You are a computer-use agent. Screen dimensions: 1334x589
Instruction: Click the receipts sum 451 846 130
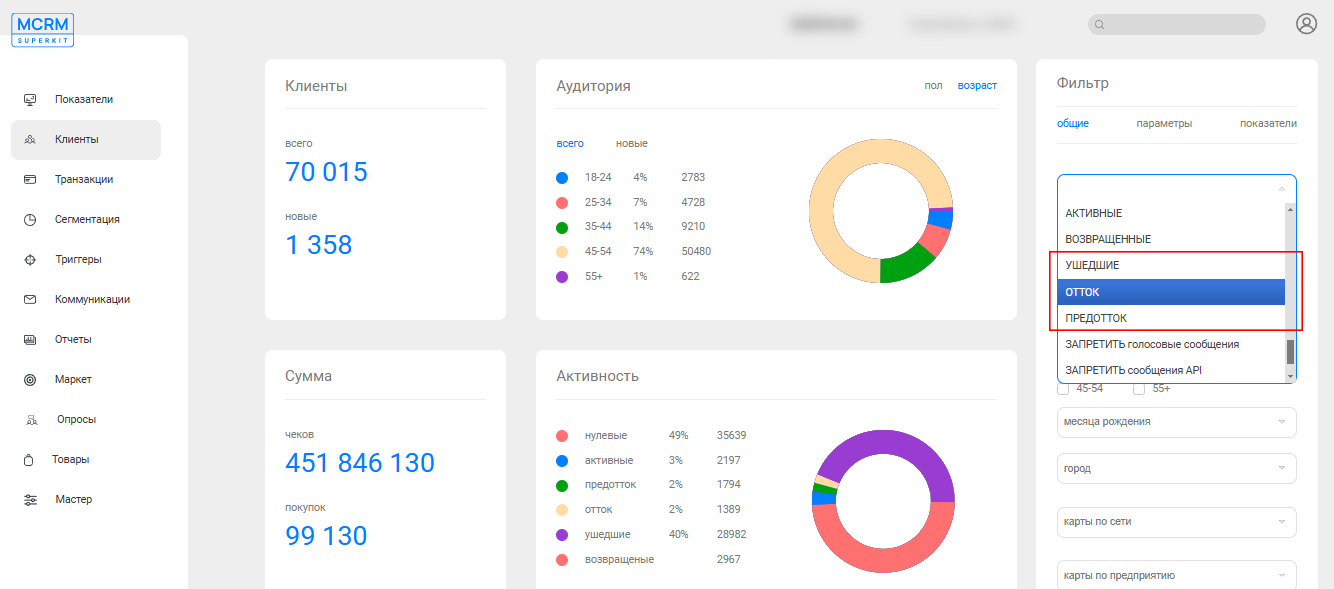360,463
